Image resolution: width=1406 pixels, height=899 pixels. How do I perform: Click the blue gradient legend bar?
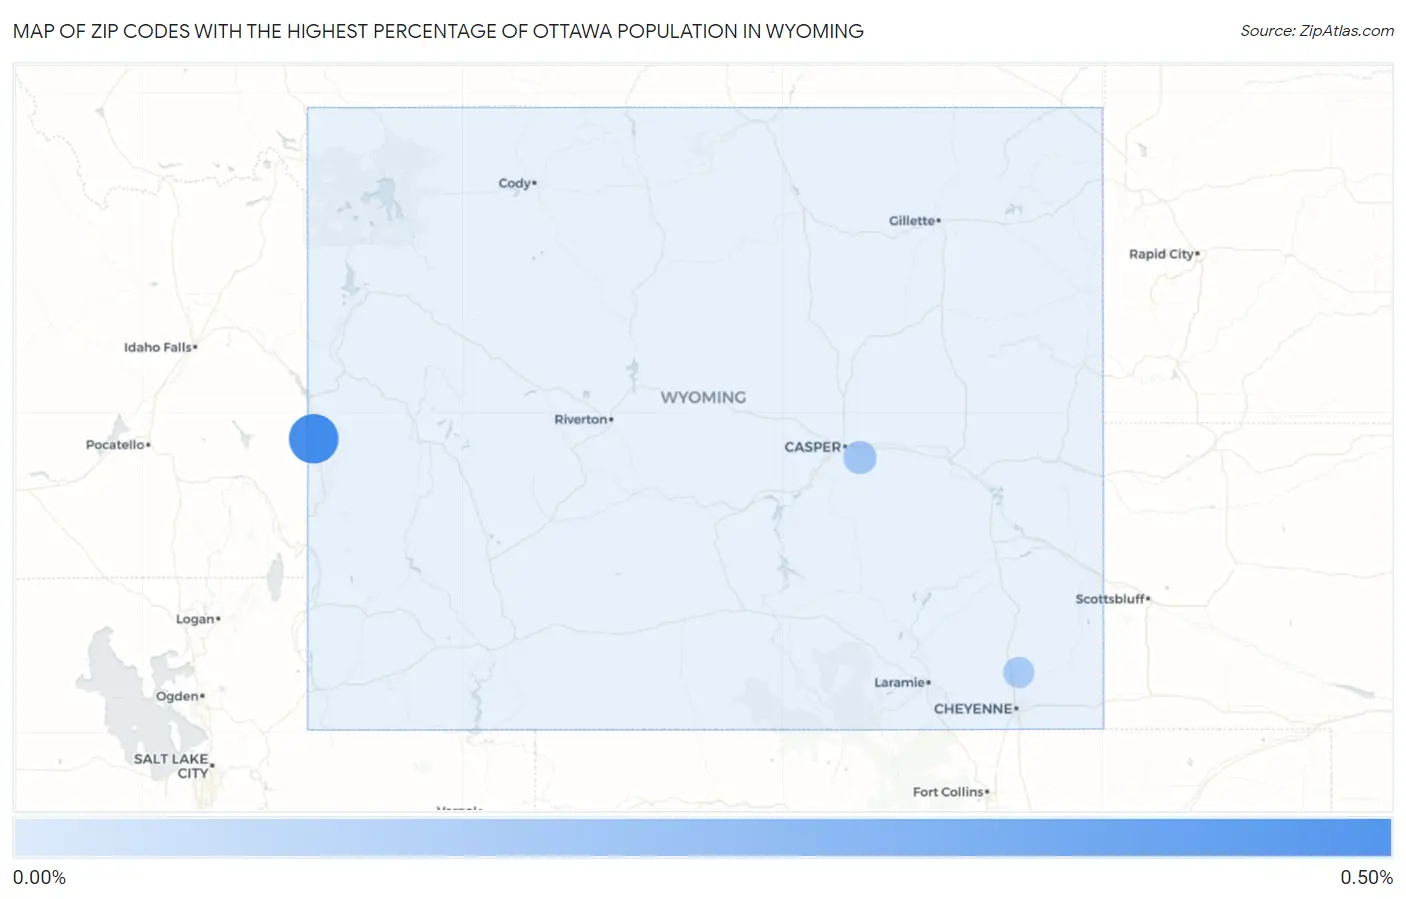702,837
